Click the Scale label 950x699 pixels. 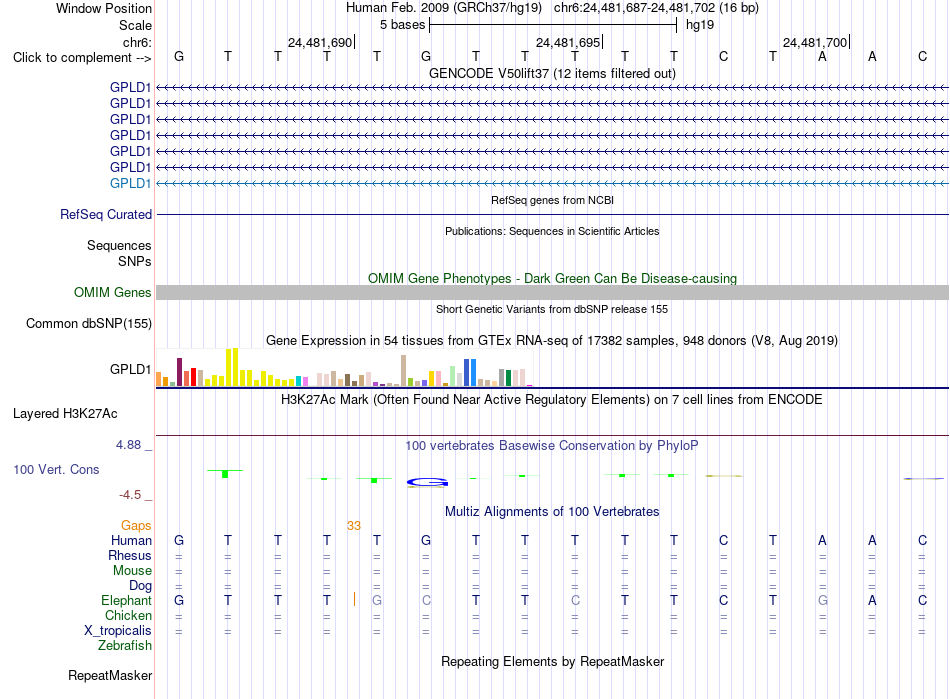point(135,25)
